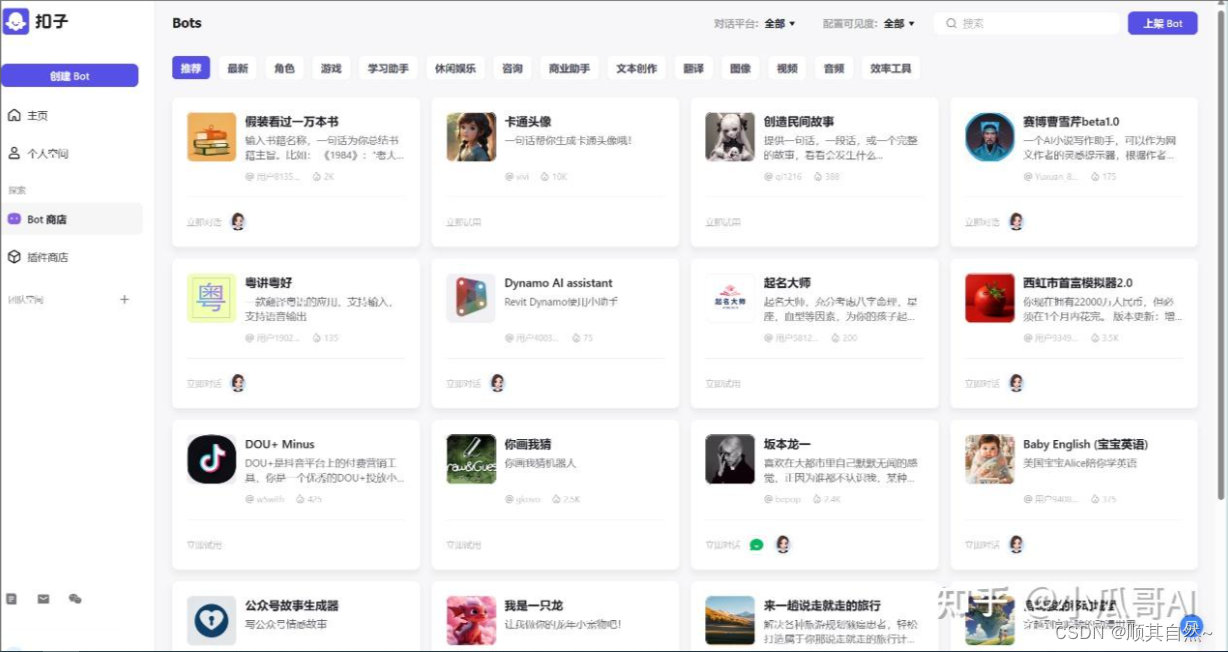Screen dimensions: 1228x652
Task: Click the 上架 Bot button
Action: click(1162, 23)
